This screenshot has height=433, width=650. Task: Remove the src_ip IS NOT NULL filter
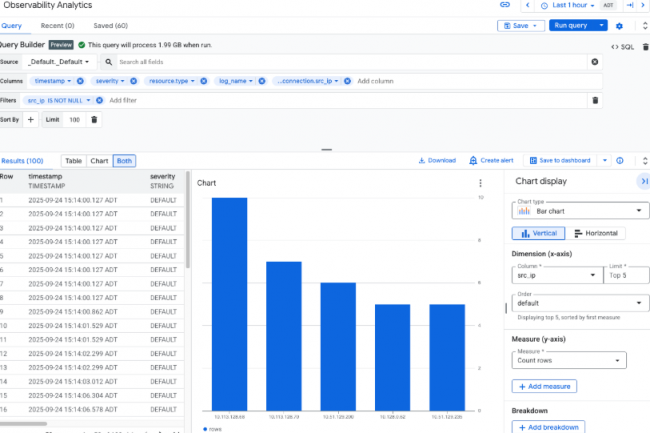[100, 100]
